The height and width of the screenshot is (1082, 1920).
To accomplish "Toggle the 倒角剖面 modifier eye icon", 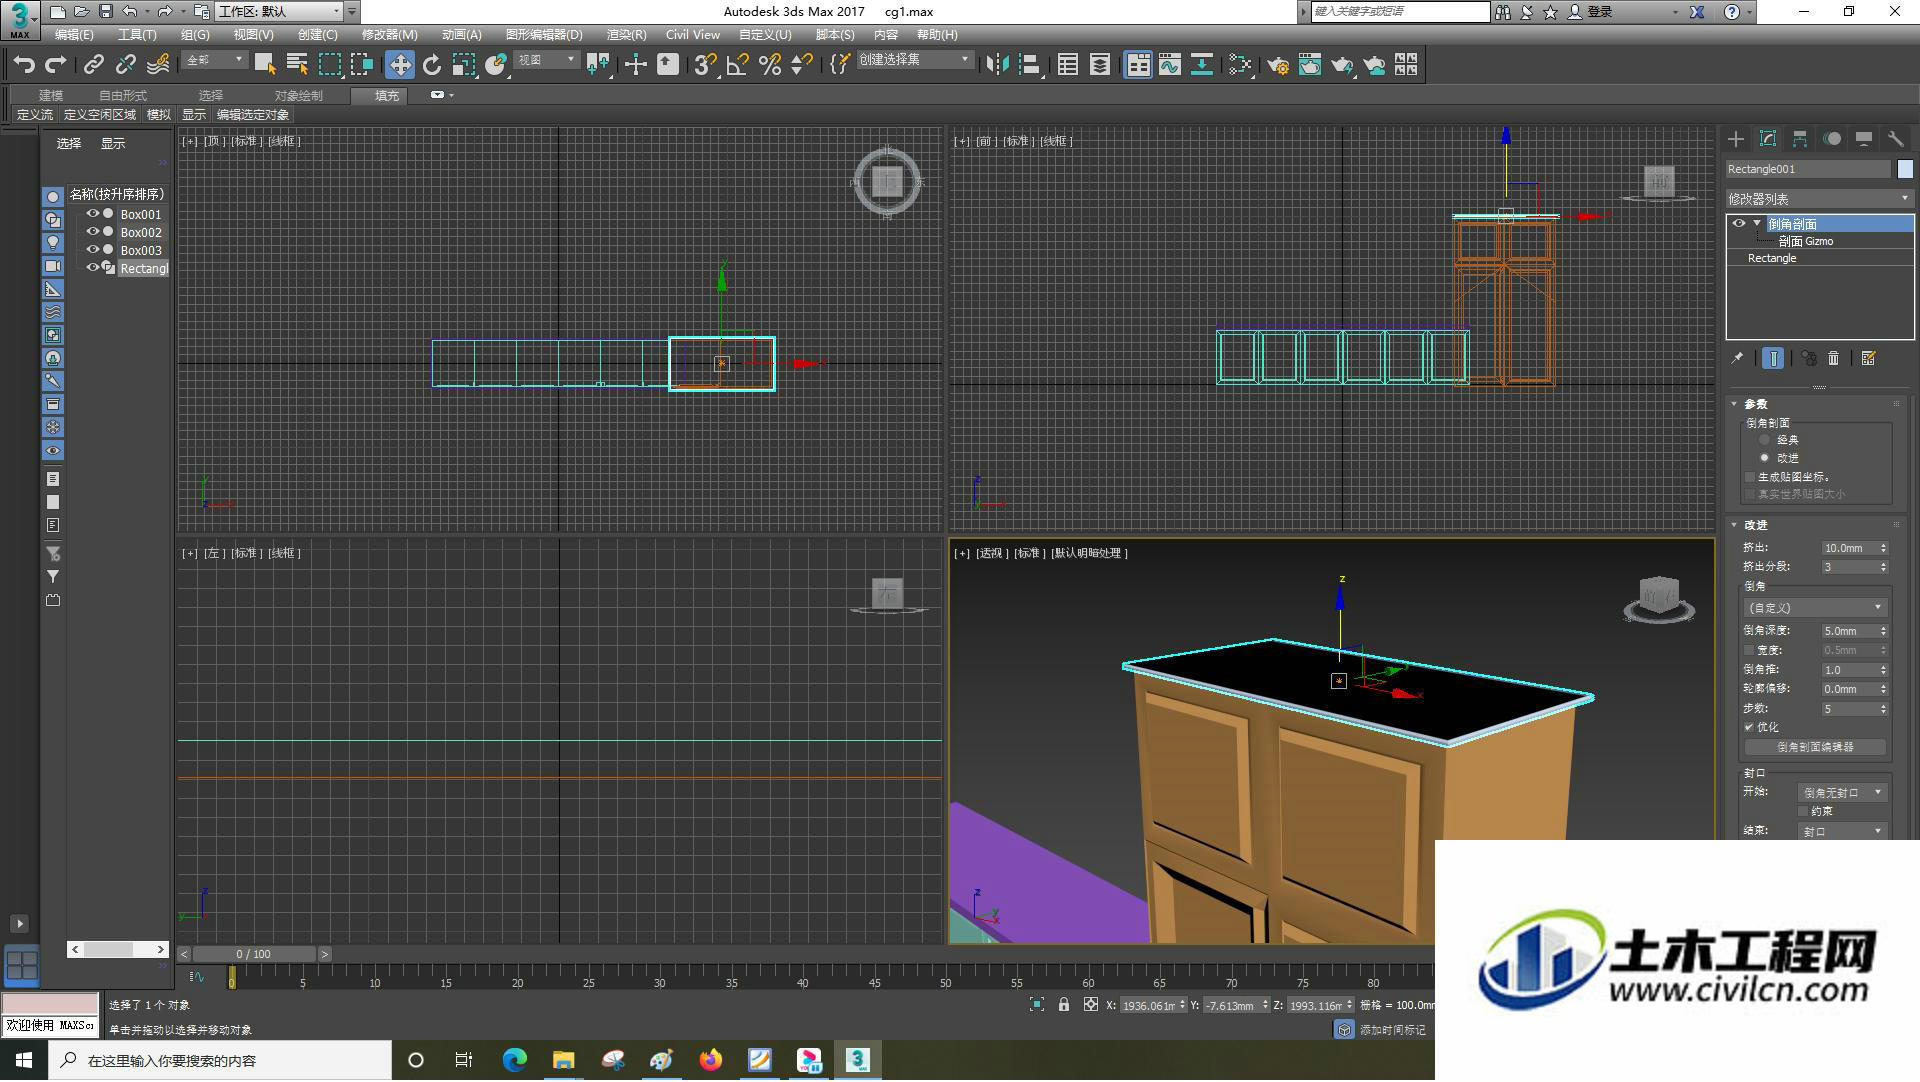I will [x=1739, y=224].
